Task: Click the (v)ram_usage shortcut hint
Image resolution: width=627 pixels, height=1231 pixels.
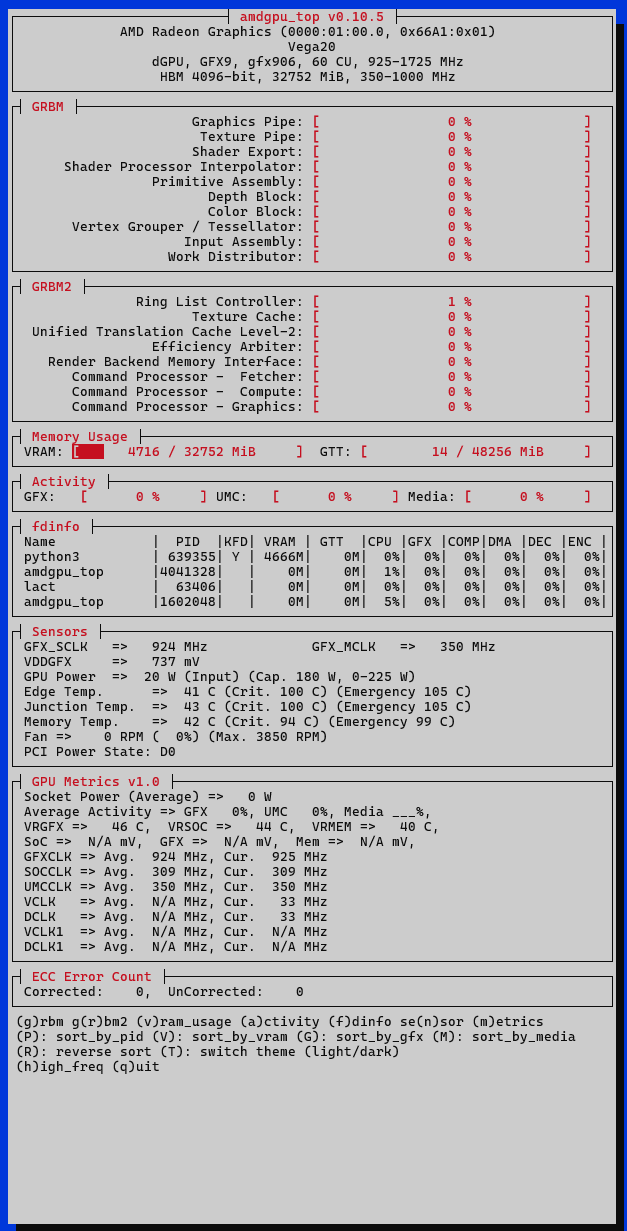Action: point(184,1021)
